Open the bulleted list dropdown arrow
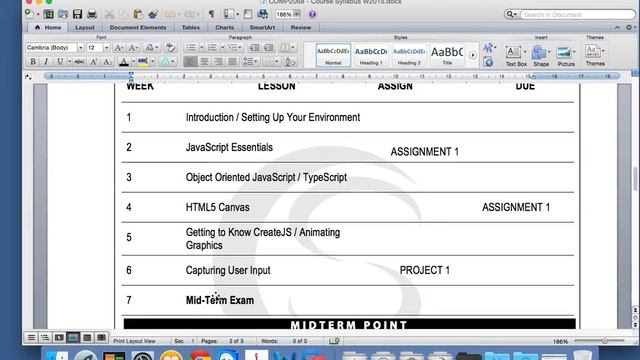 pyautogui.click(x=201, y=48)
